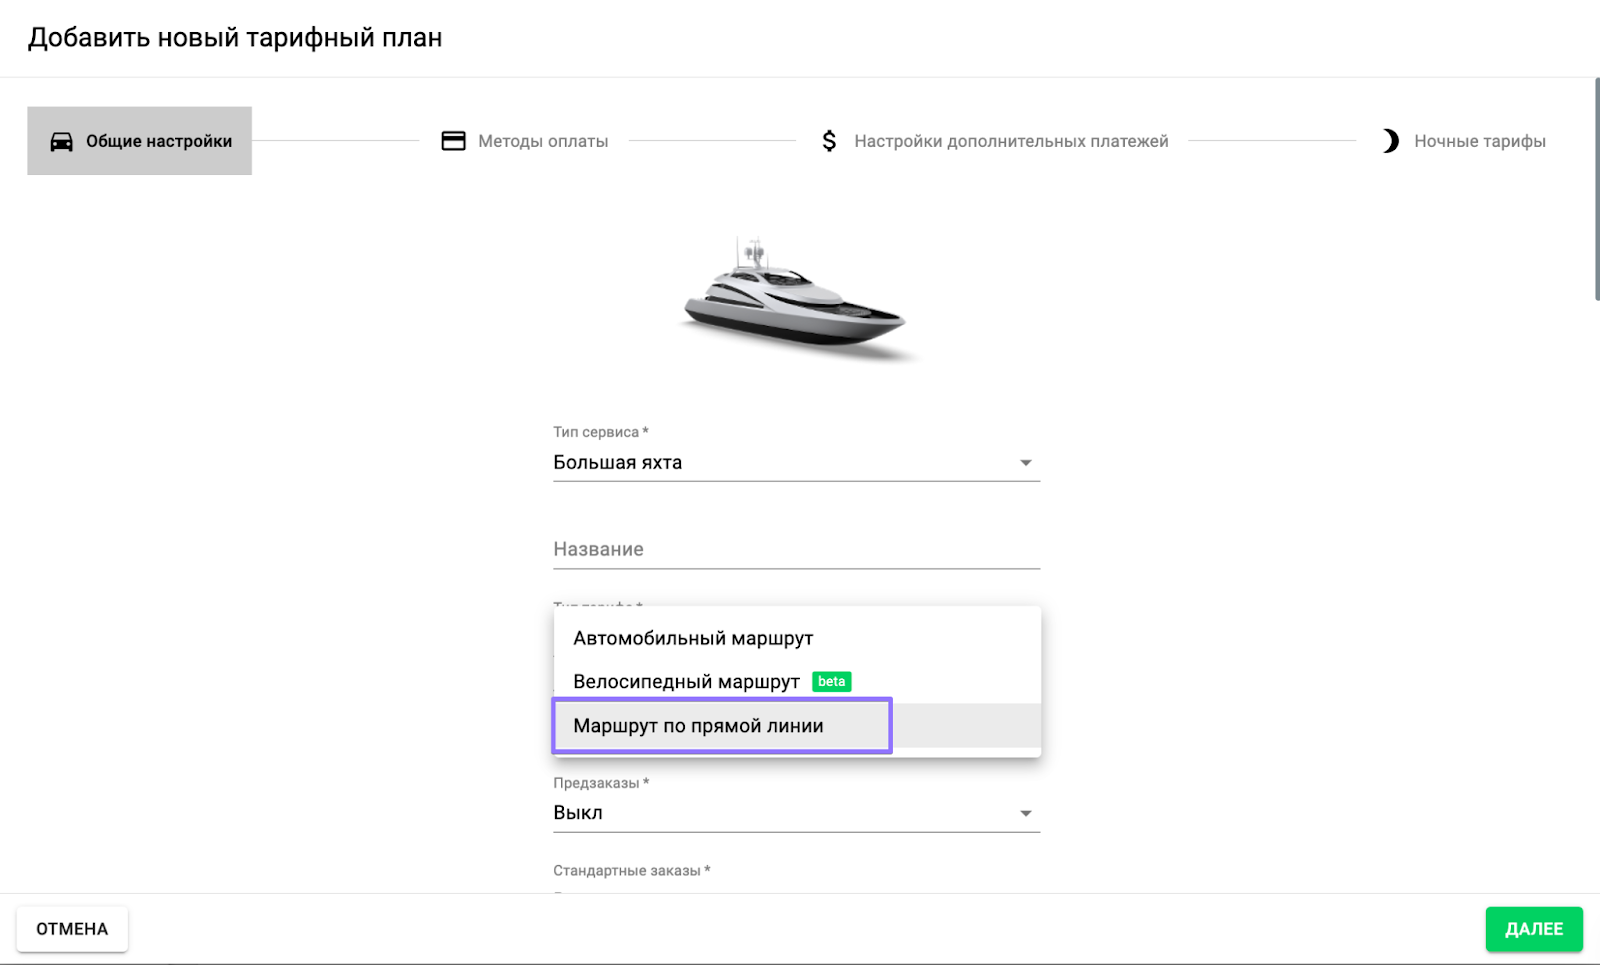Click the vertical scrollbar on the right
Screen dimensions: 1600x965
tap(1596, 190)
